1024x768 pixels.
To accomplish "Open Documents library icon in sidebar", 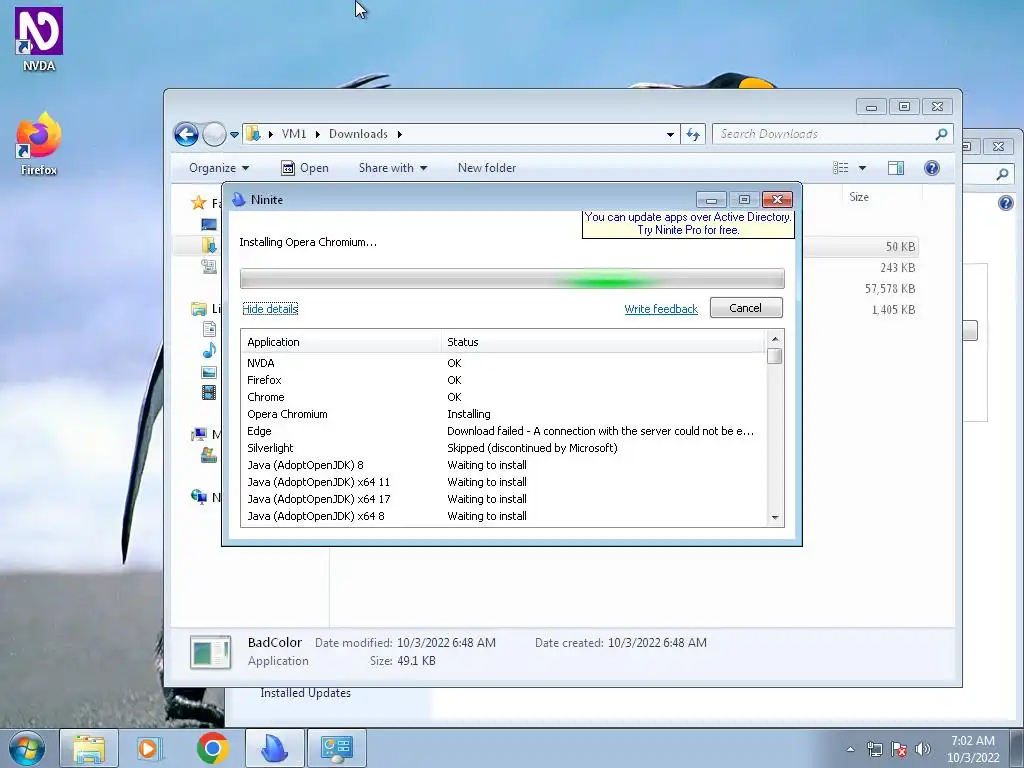I will pyautogui.click(x=209, y=329).
